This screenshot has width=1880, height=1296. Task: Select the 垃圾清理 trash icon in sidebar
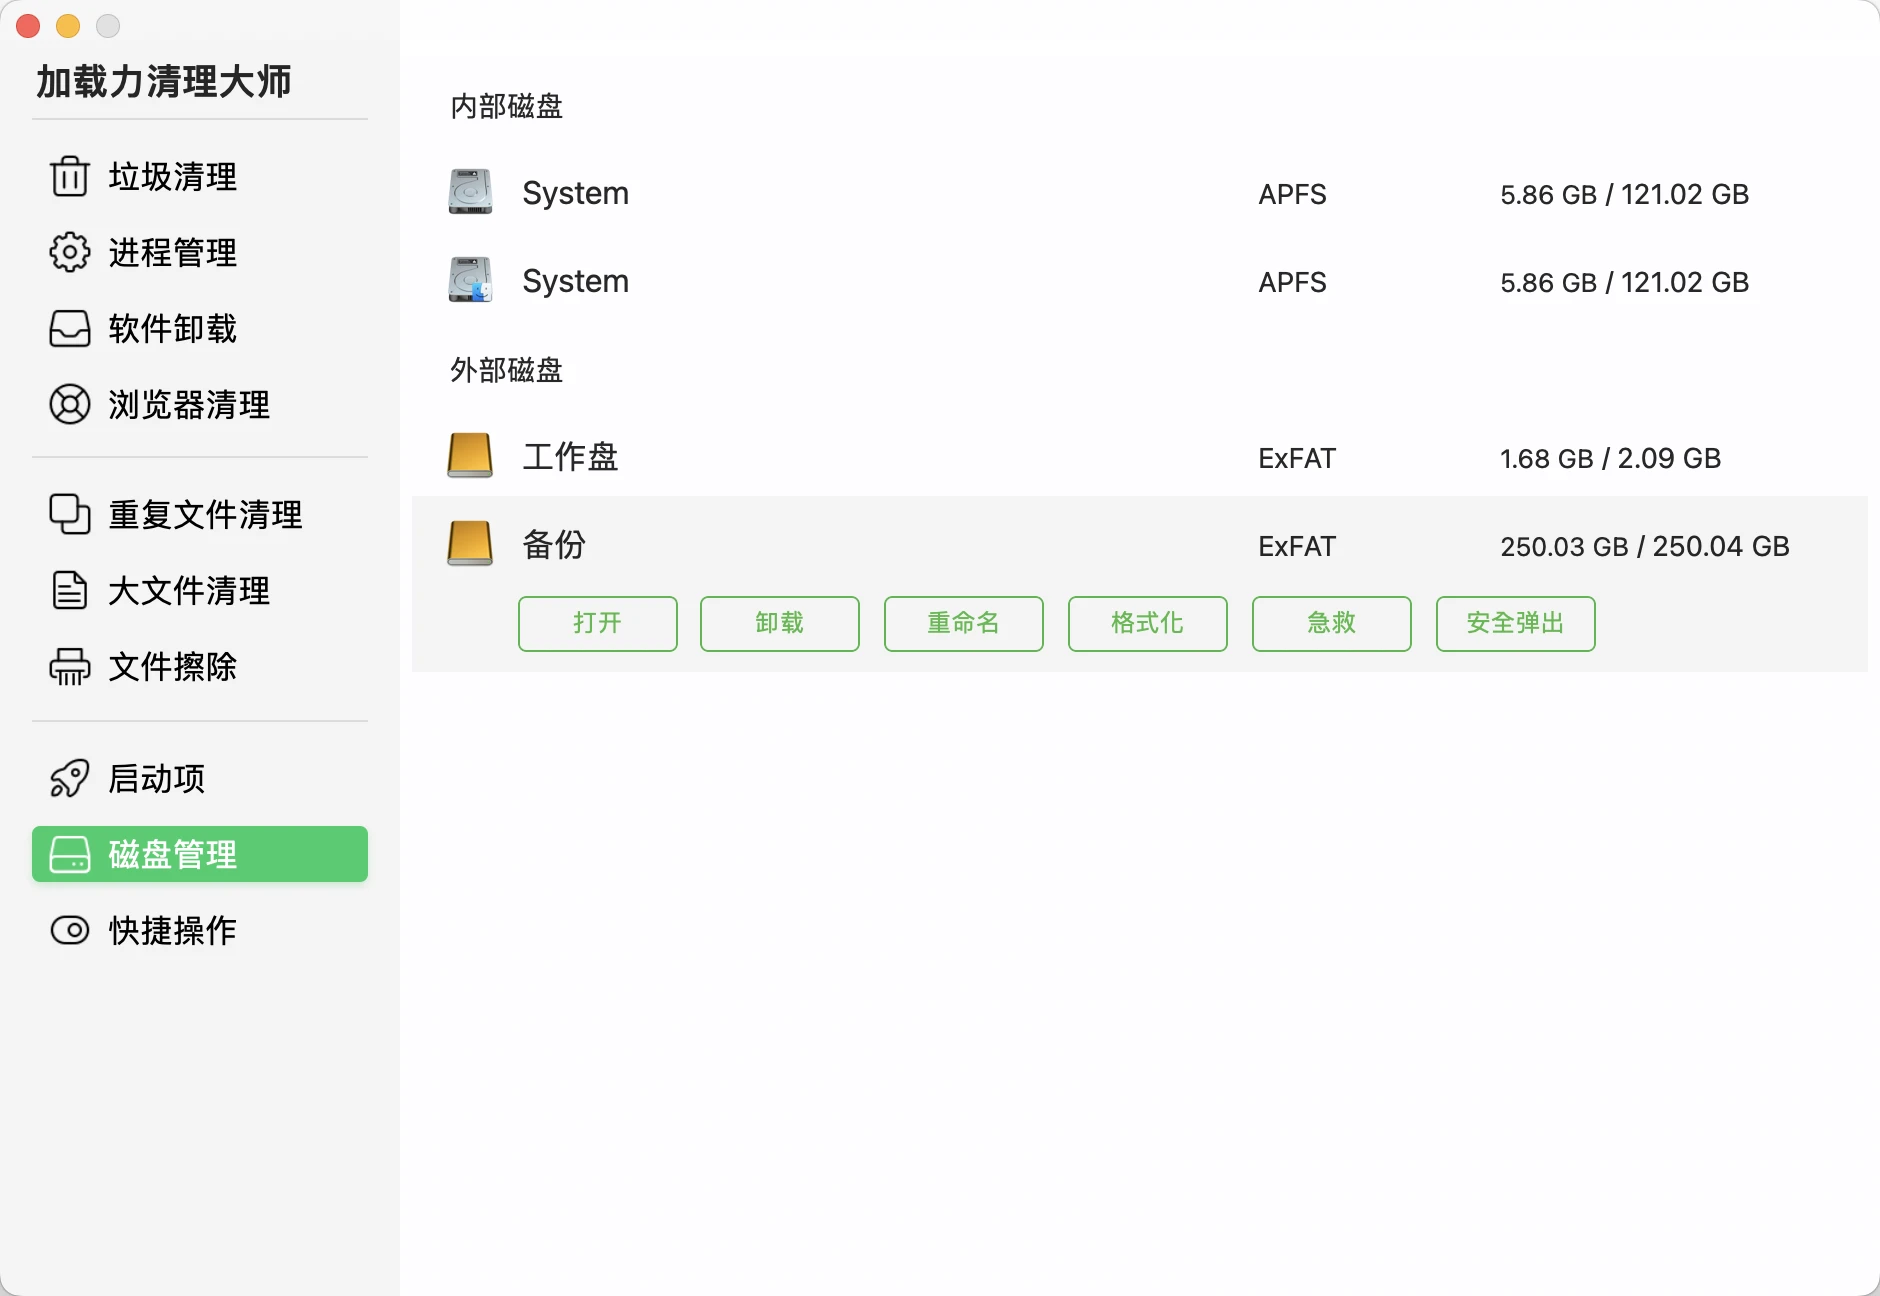[68, 177]
